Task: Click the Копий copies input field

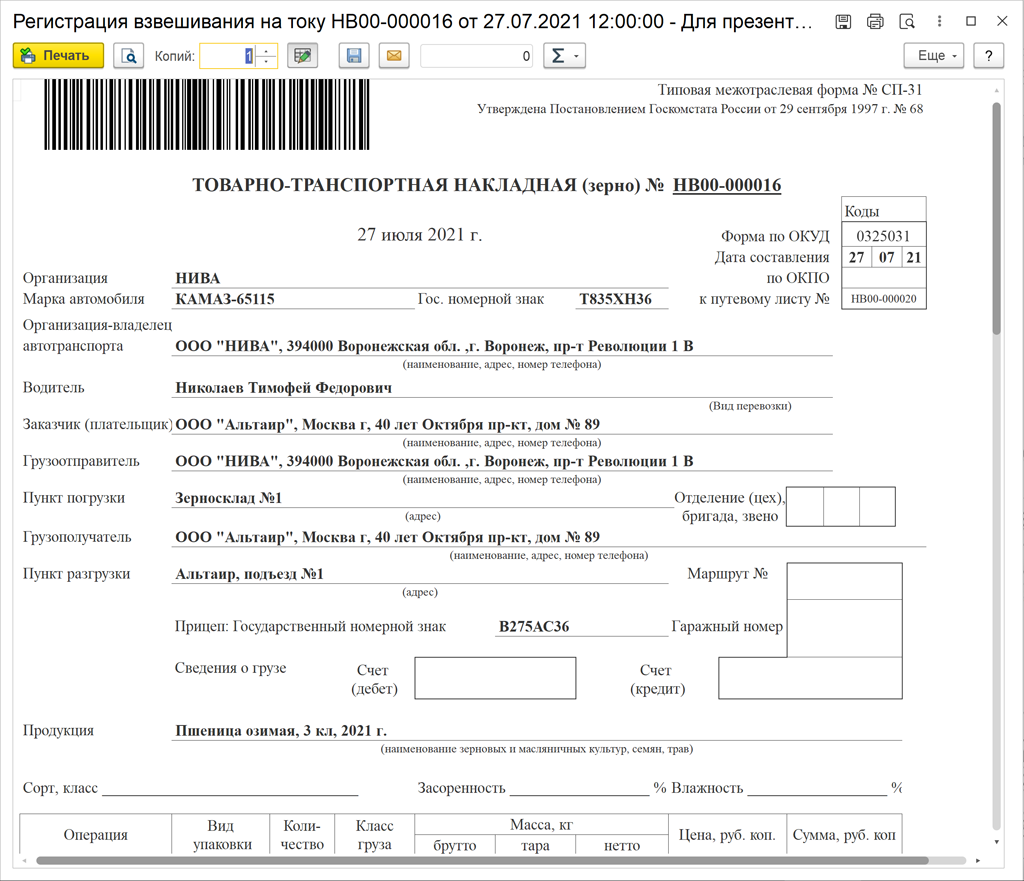Action: 226,56
